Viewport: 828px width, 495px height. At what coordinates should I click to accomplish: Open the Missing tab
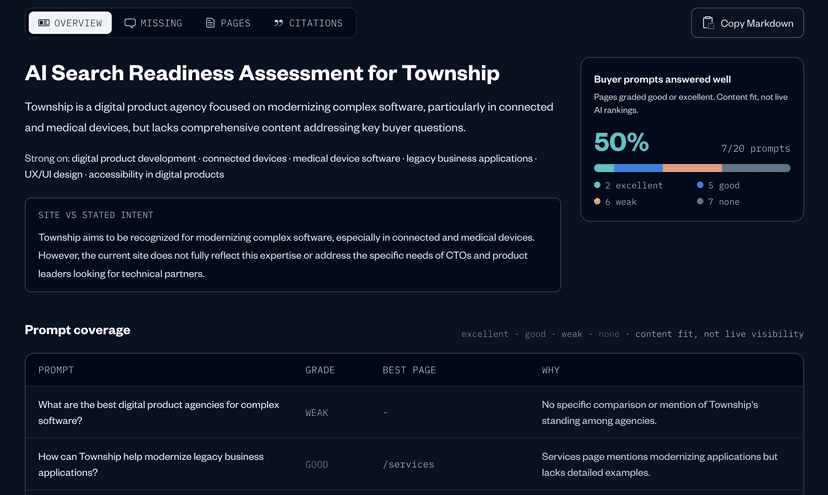click(x=153, y=23)
